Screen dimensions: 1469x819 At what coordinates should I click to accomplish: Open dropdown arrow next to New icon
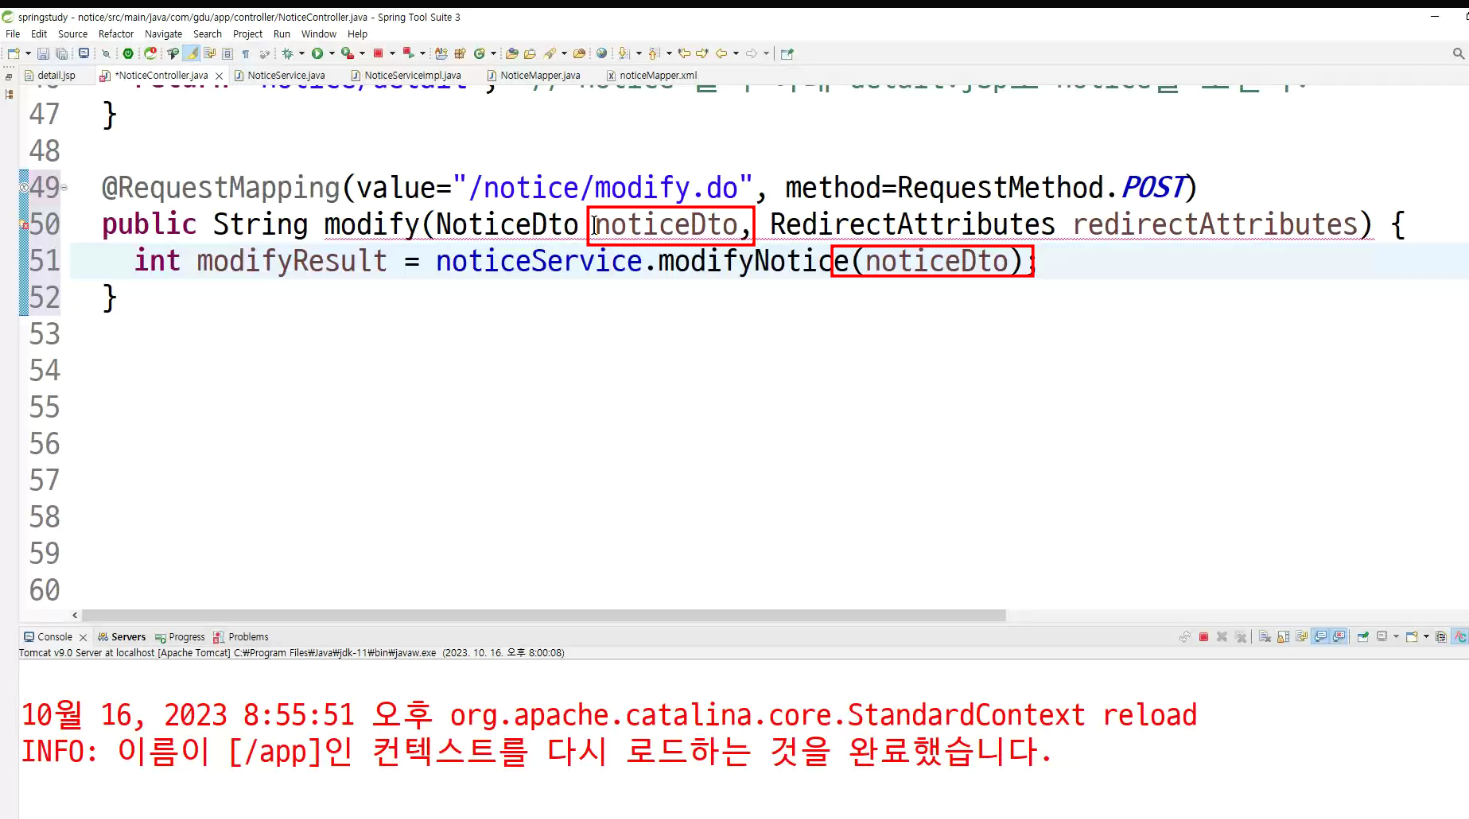[28, 53]
